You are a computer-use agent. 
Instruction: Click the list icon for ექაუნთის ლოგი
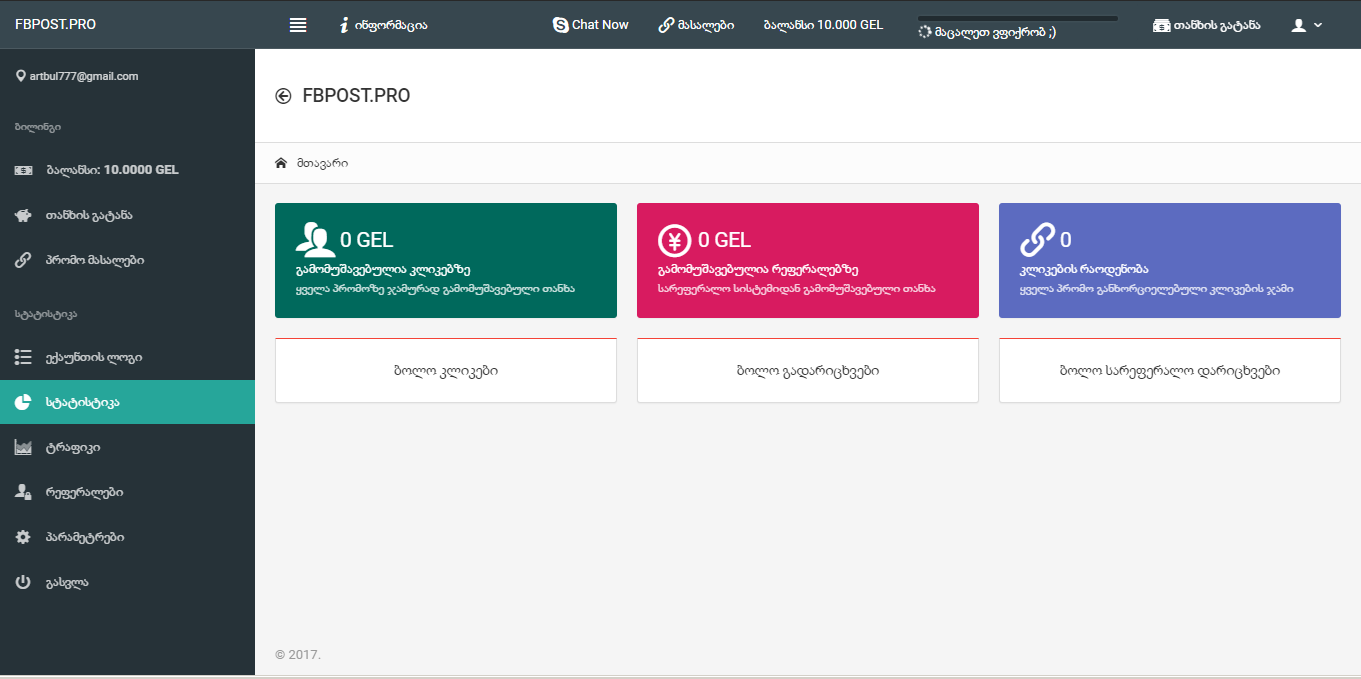(x=23, y=357)
